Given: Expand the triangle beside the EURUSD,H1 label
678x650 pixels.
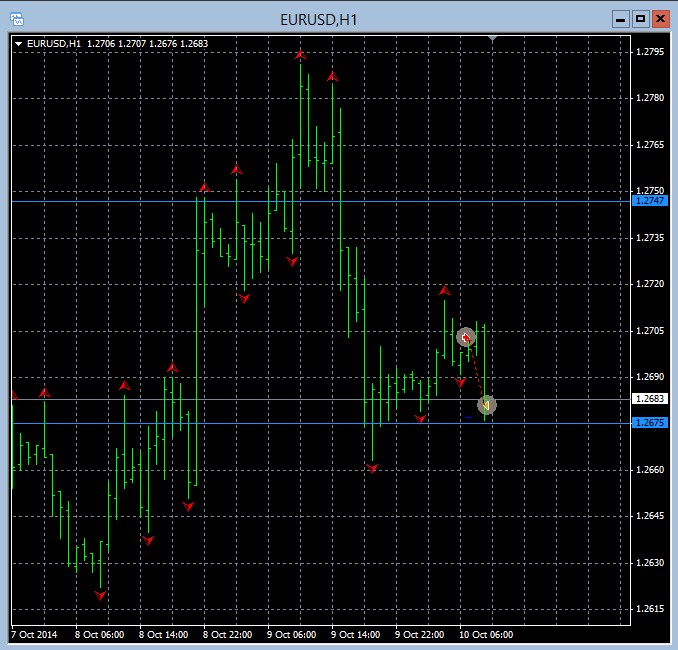Looking at the screenshot, I should [19, 43].
